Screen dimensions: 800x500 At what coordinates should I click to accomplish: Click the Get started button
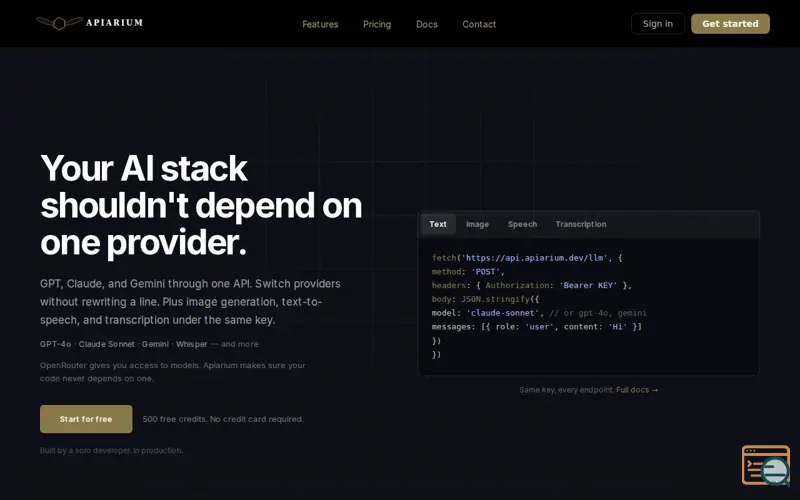(730, 23)
